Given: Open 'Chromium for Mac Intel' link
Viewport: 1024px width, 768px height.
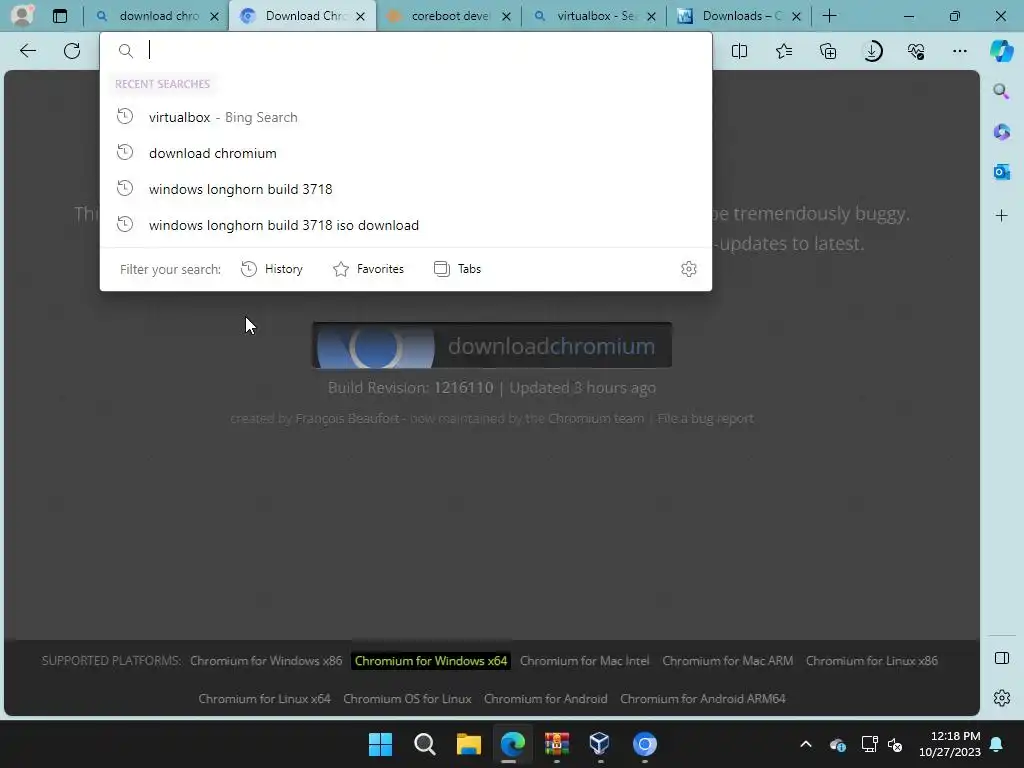Looking at the screenshot, I should click(584, 661).
